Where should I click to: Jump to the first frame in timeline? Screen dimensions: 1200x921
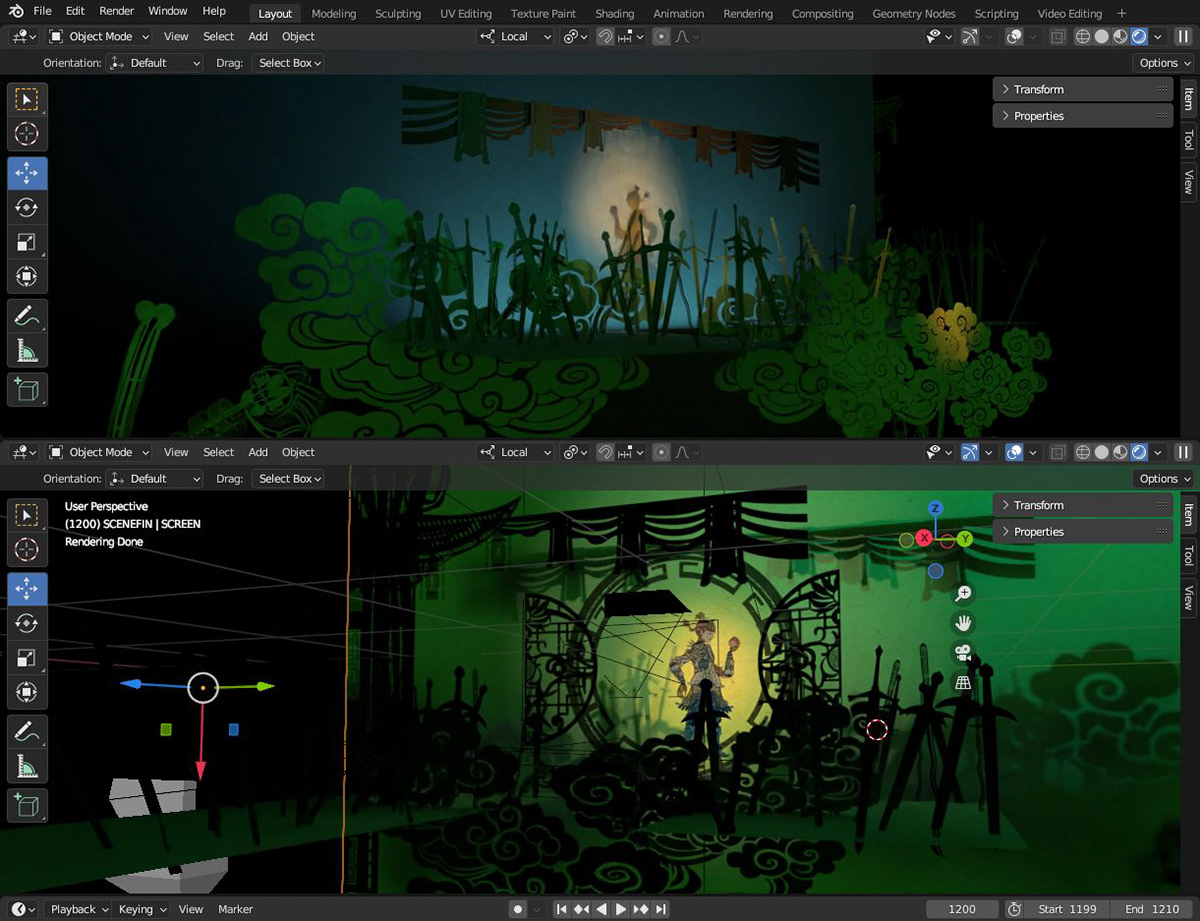[x=561, y=909]
